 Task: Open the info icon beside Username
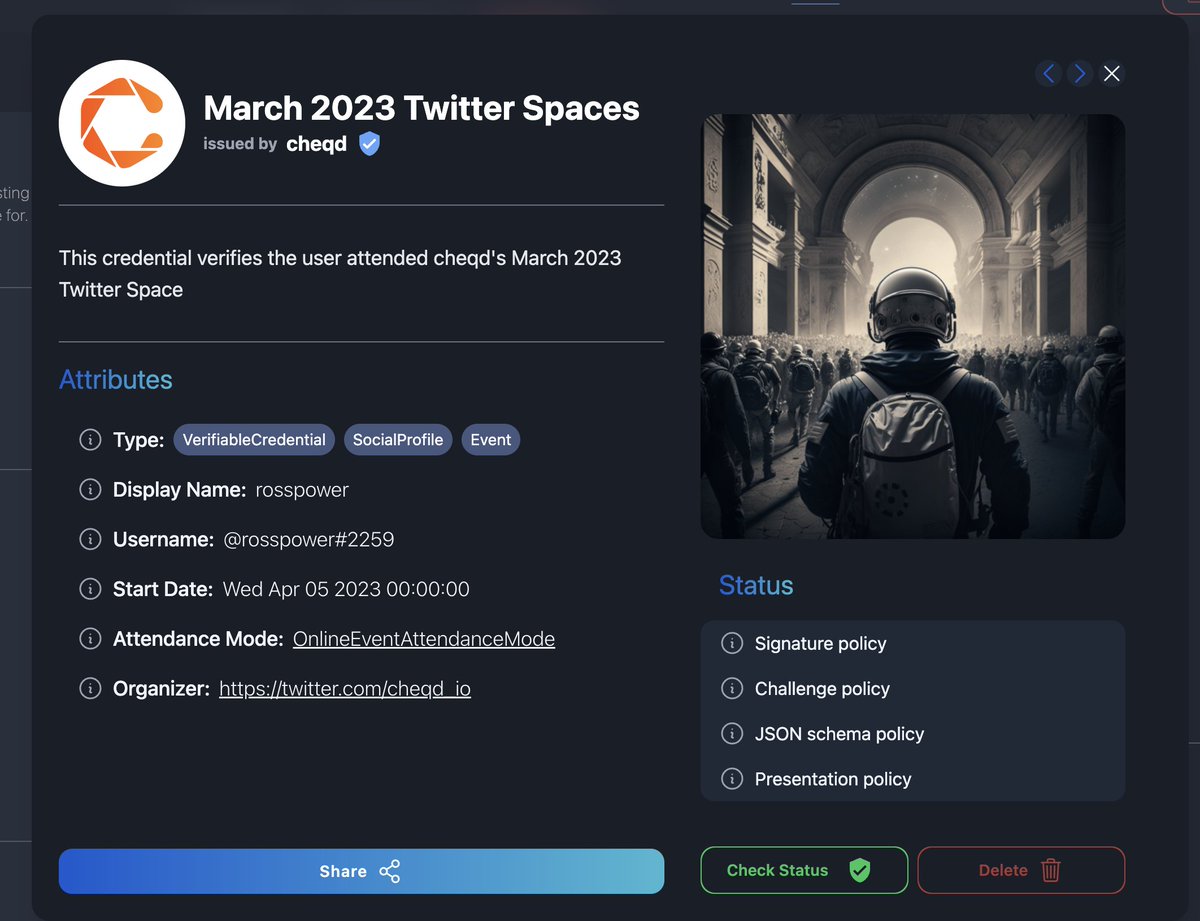(90, 540)
